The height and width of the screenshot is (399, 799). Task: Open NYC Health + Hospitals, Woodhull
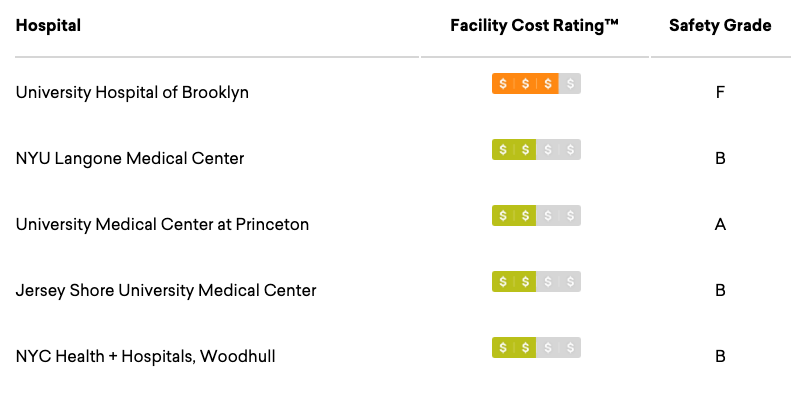tap(146, 356)
